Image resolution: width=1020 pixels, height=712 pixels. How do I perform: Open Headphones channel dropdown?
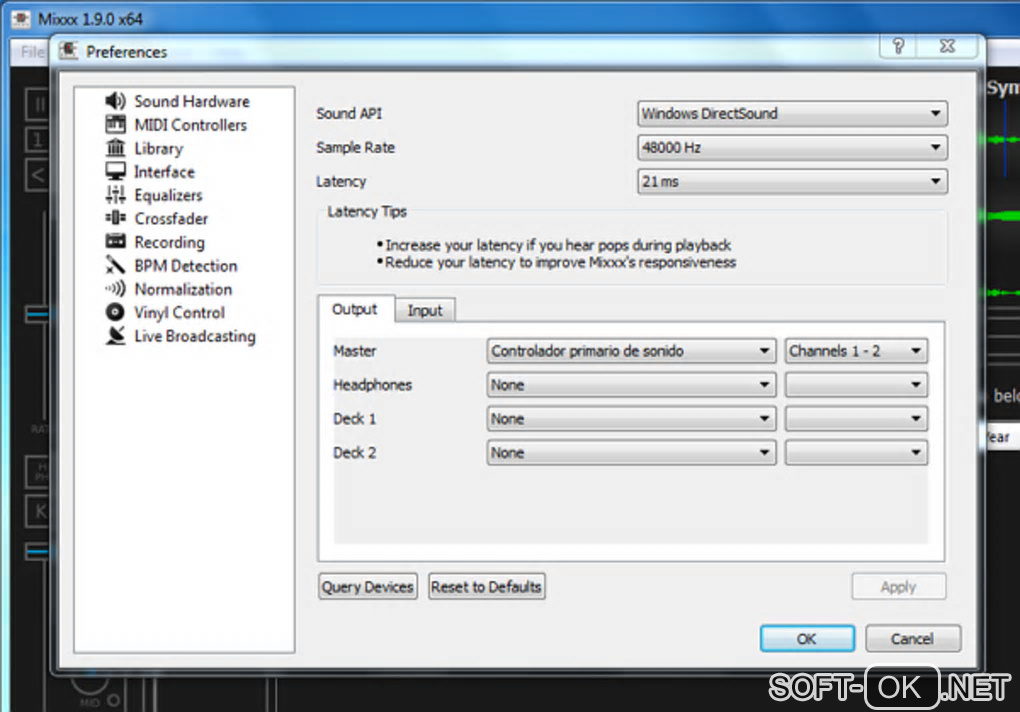(x=856, y=385)
